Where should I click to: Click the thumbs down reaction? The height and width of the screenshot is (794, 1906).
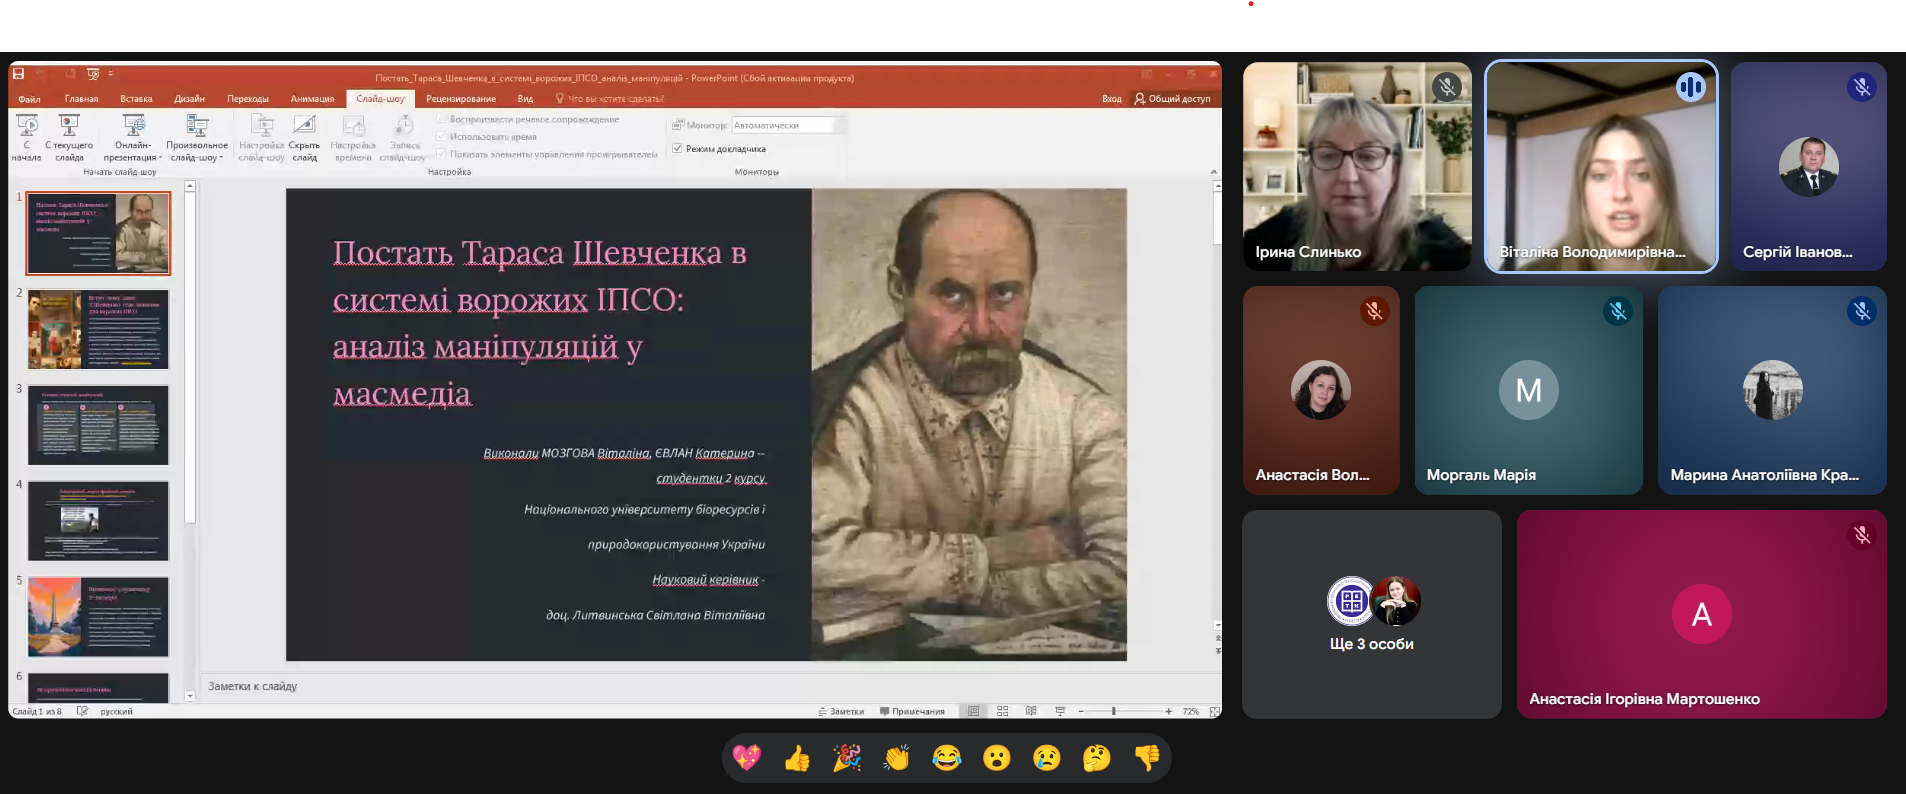pos(1146,758)
